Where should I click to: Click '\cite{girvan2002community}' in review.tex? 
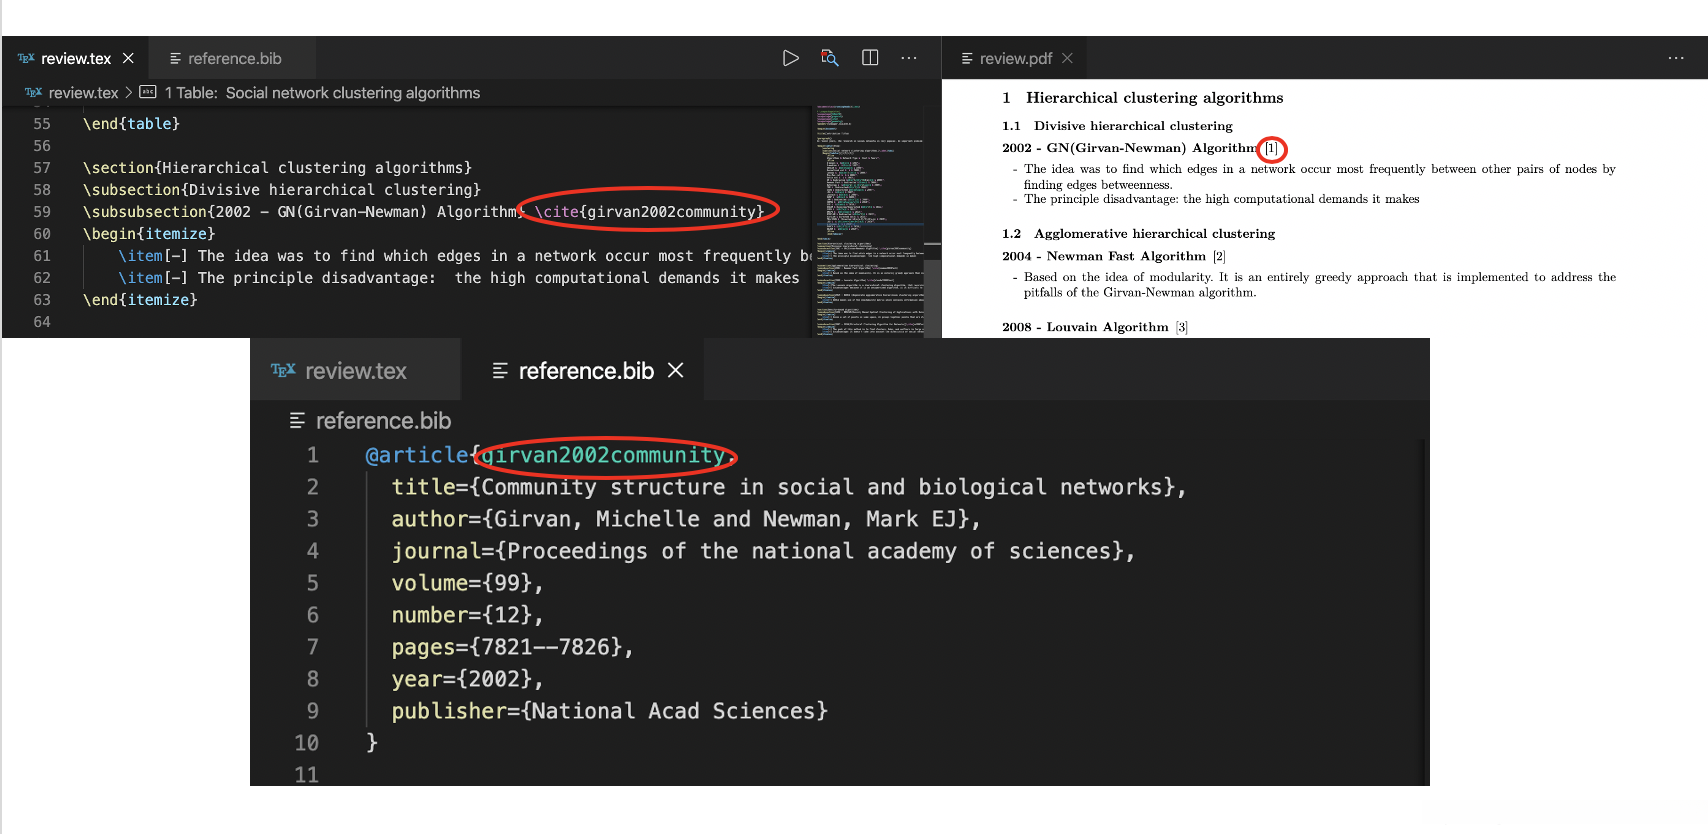point(649,212)
